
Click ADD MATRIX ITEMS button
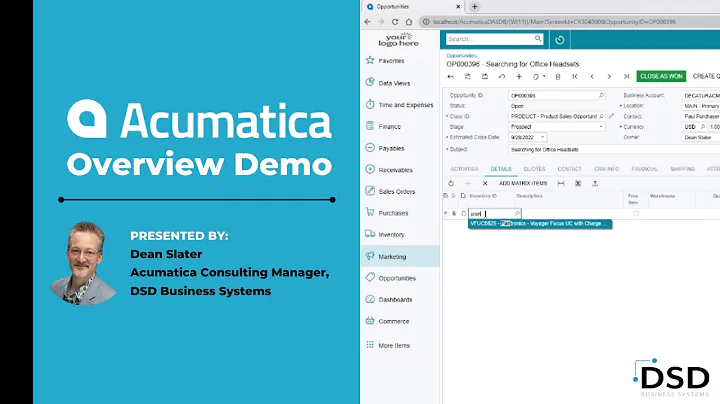coord(523,183)
